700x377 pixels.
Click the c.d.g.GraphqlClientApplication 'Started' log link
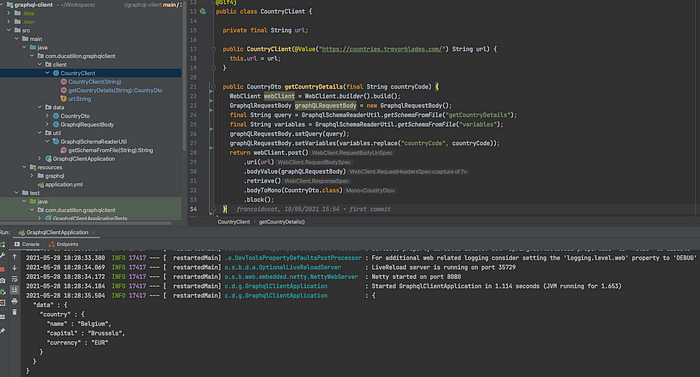(275, 286)
